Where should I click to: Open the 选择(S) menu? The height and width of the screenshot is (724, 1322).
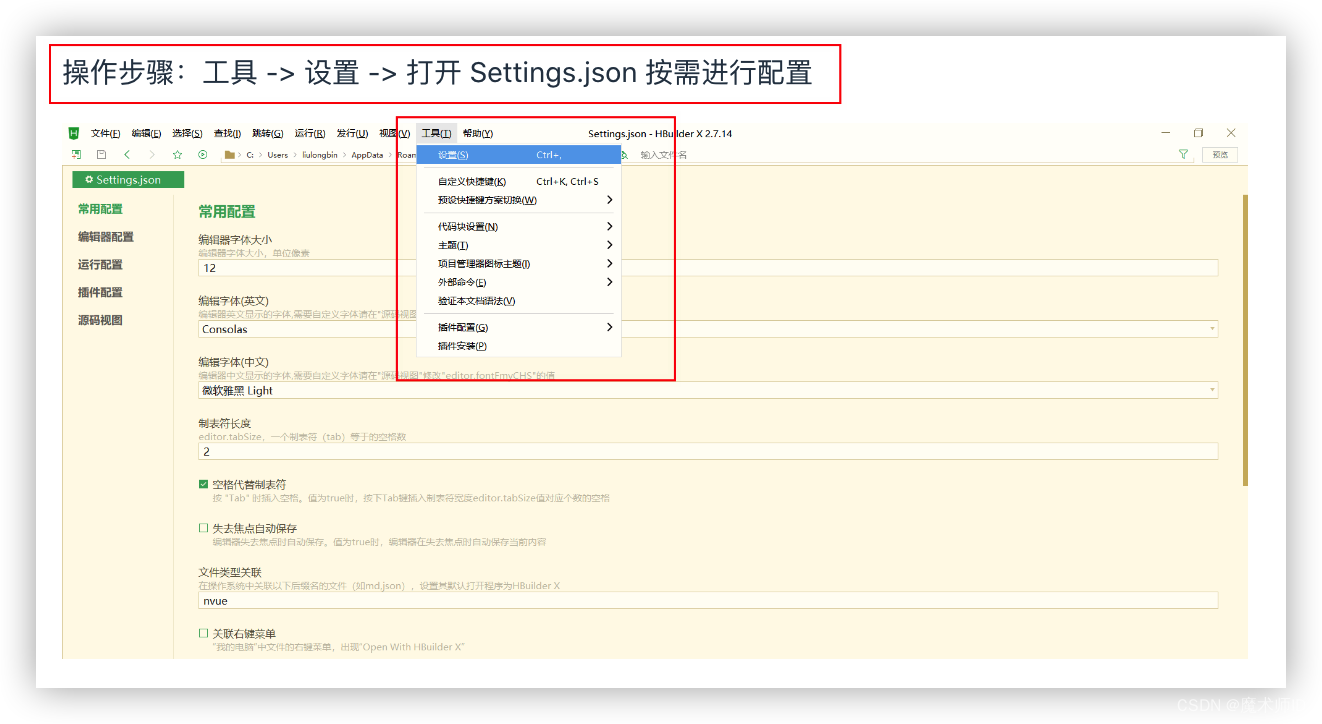(187, 133)
